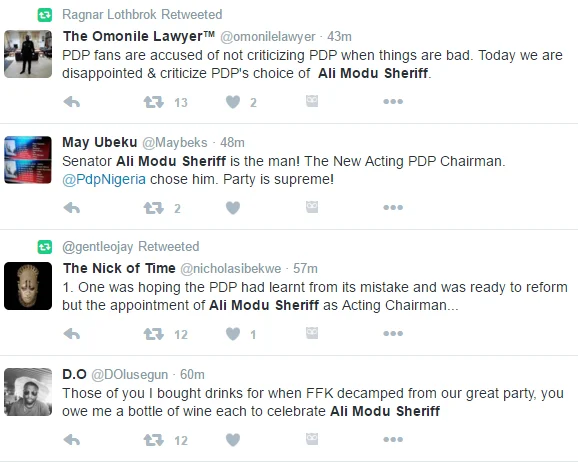Reply to The Nick of Time tweet
578x462 pixels.
pos(72,334)
